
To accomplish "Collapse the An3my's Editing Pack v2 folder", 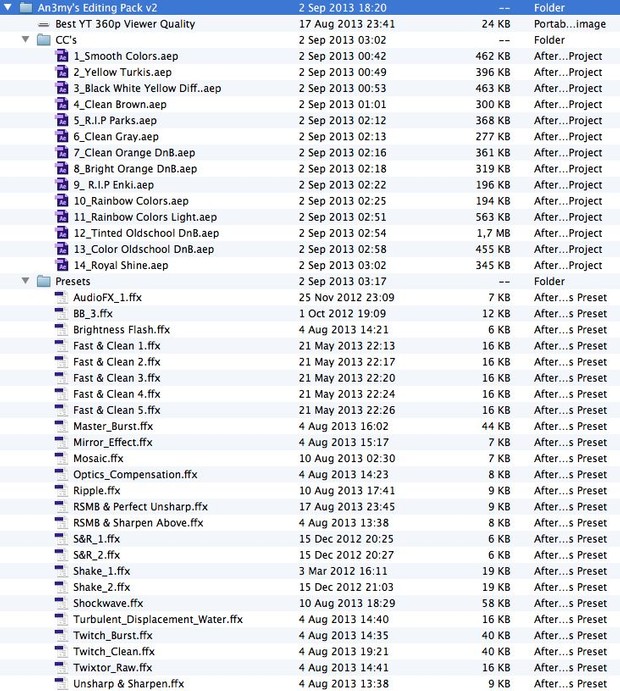I will [7, 7].
